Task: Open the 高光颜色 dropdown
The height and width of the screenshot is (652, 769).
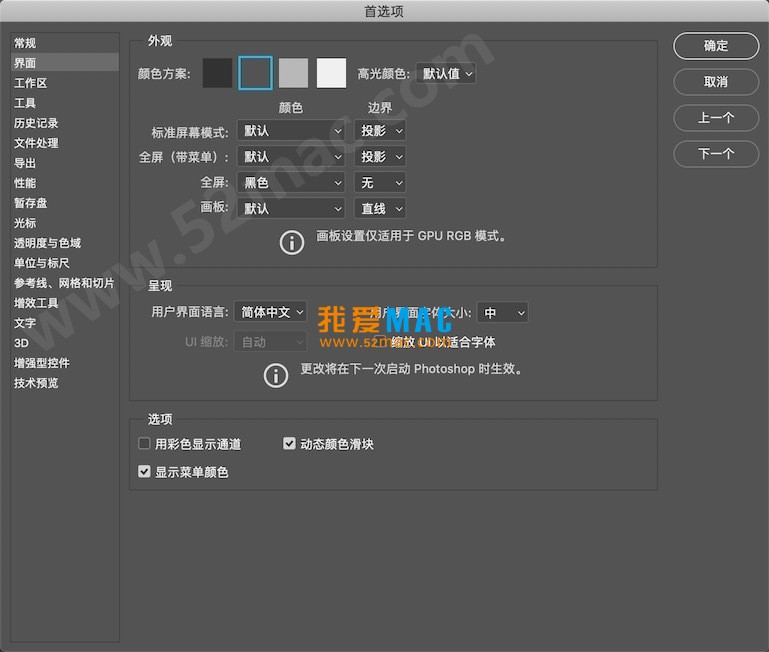Action: click(x=445, y=74)
